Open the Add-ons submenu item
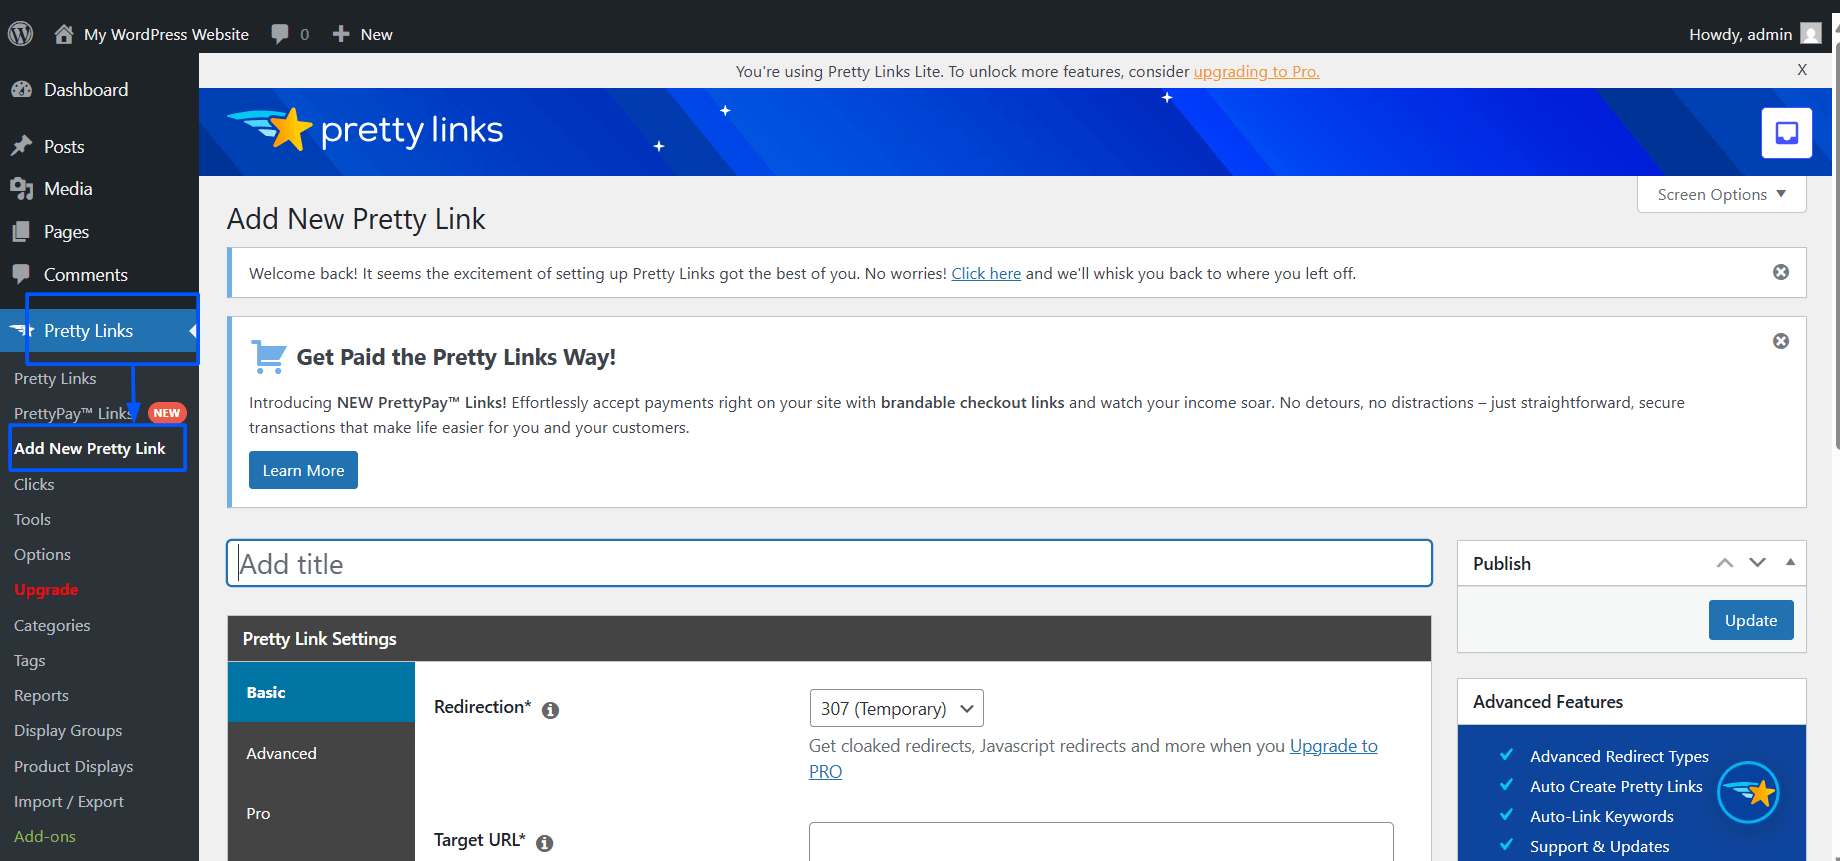1840x861 pixels. point(45,836)
